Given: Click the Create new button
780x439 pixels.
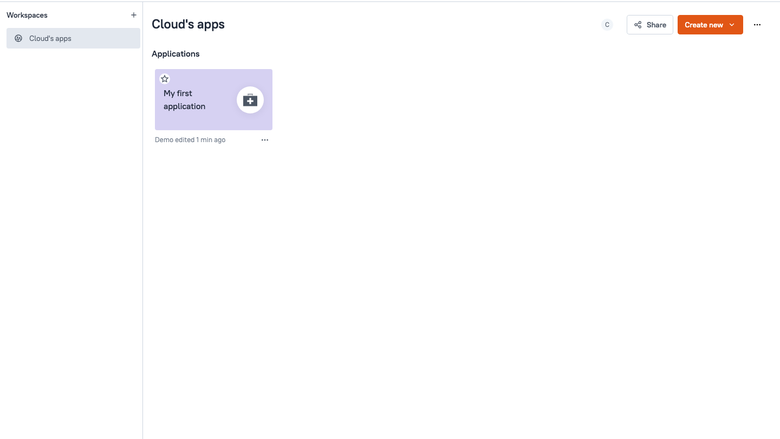Looking at the screenshot, I should coord(710,24).
